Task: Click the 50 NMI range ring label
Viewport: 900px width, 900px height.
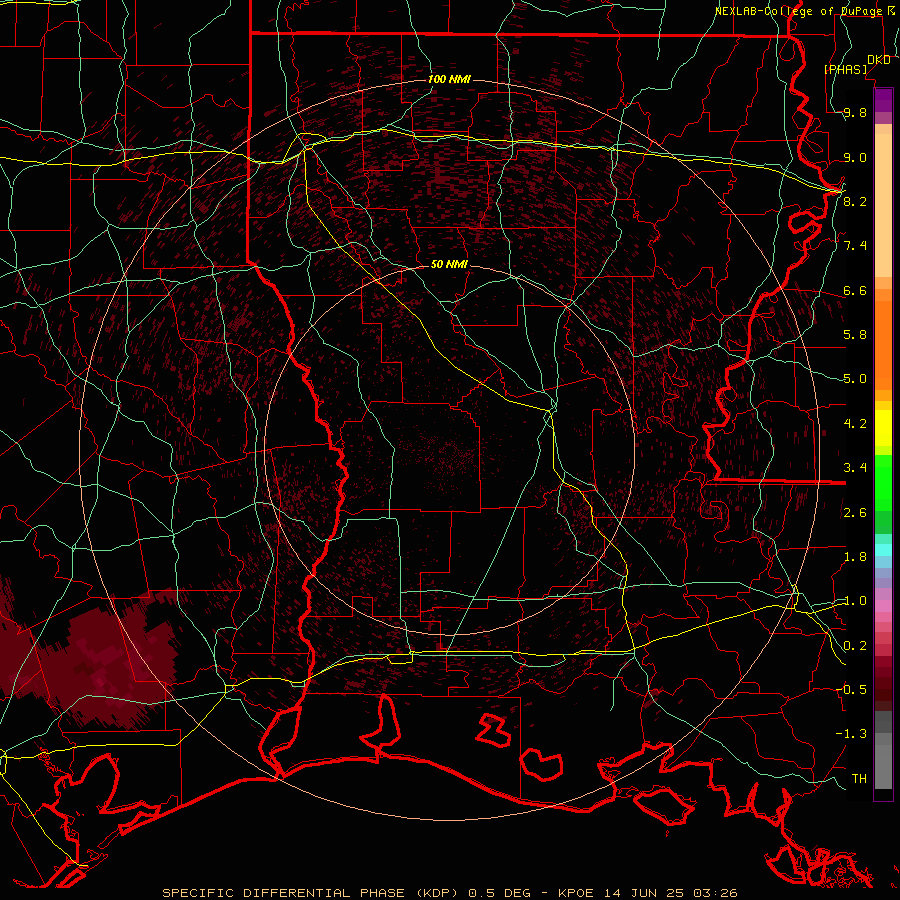Action: [x=449, y=264]
